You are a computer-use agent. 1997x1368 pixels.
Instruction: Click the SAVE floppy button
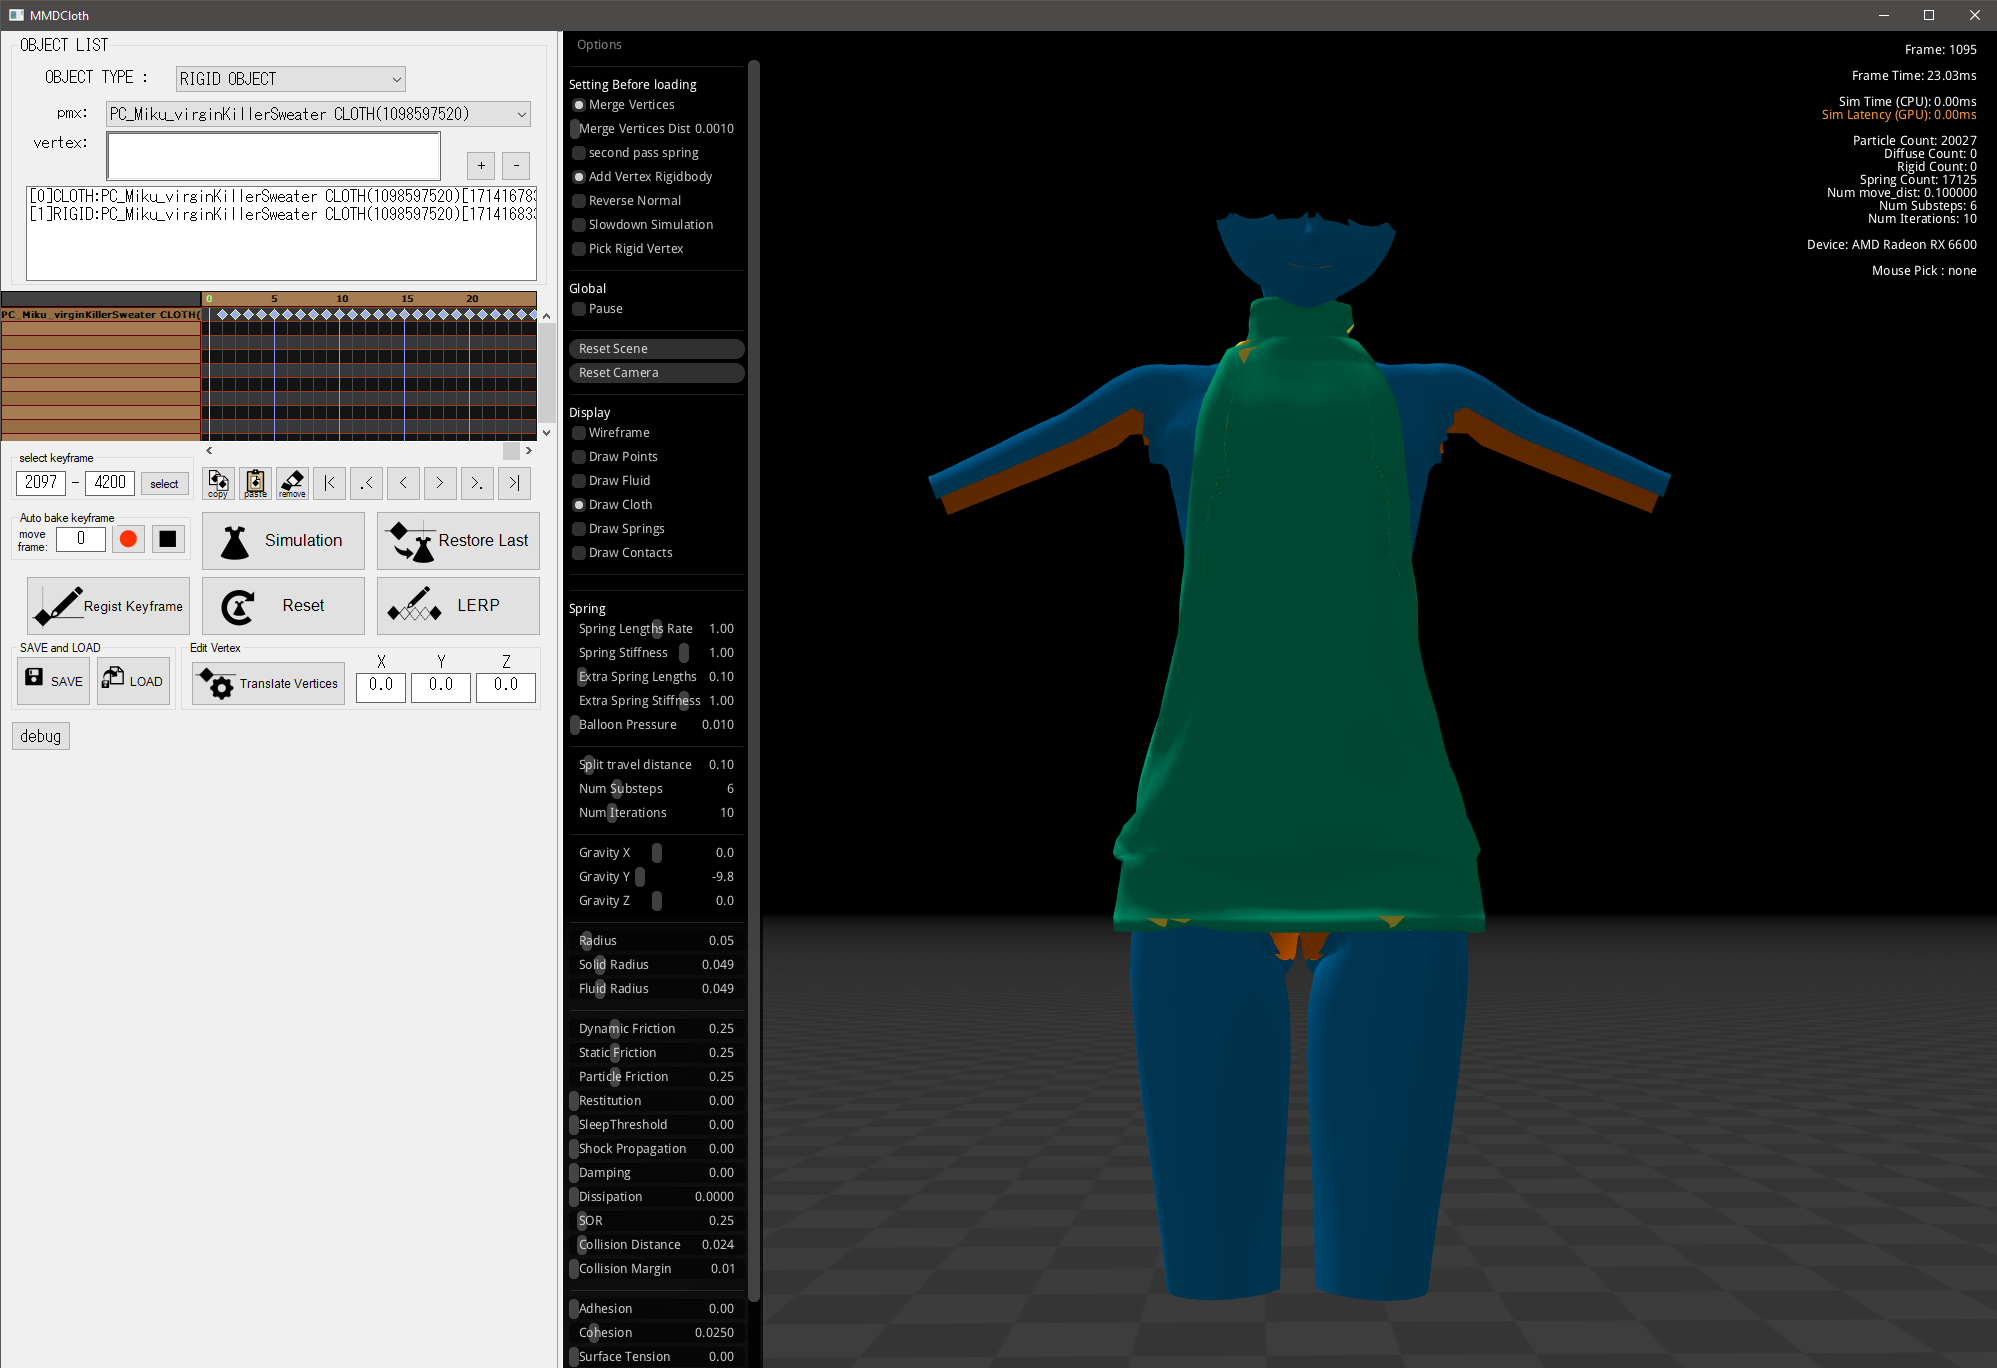tap(53, 681)
